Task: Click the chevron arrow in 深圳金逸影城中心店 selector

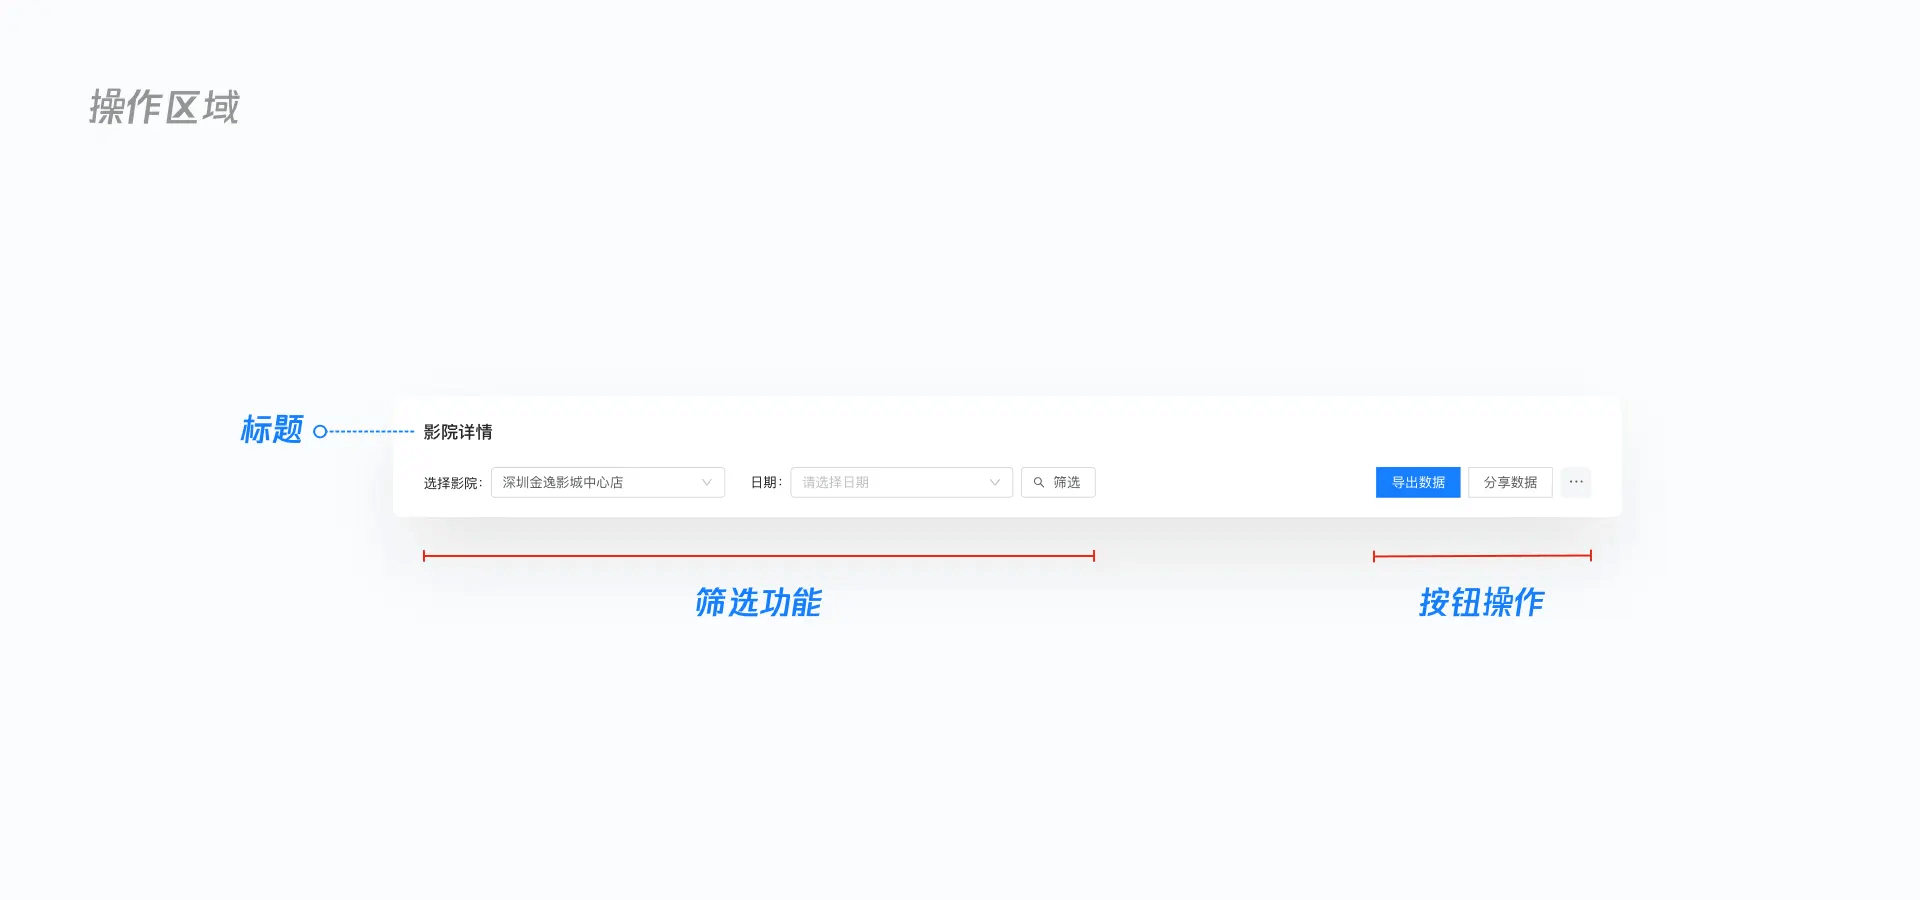Action: click(707, 482)
